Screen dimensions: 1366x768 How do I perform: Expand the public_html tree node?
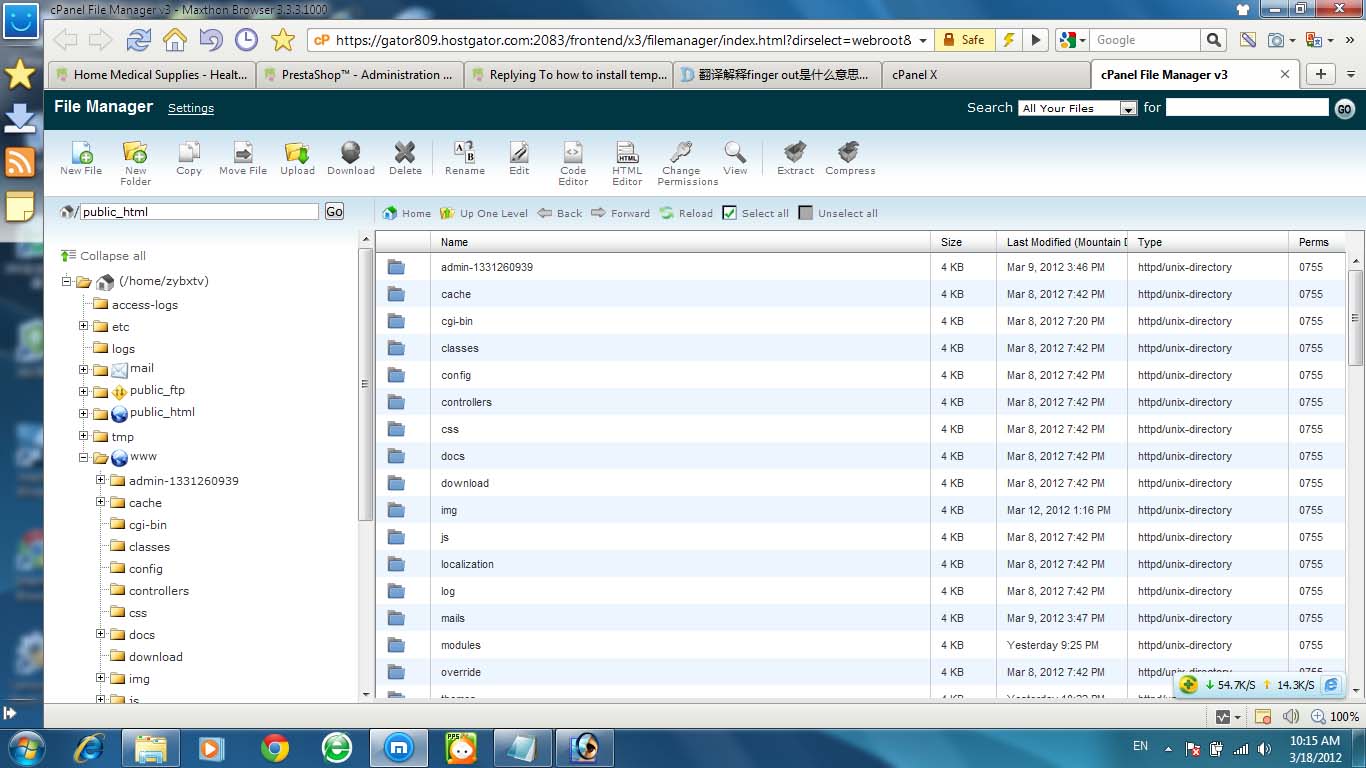84,413
